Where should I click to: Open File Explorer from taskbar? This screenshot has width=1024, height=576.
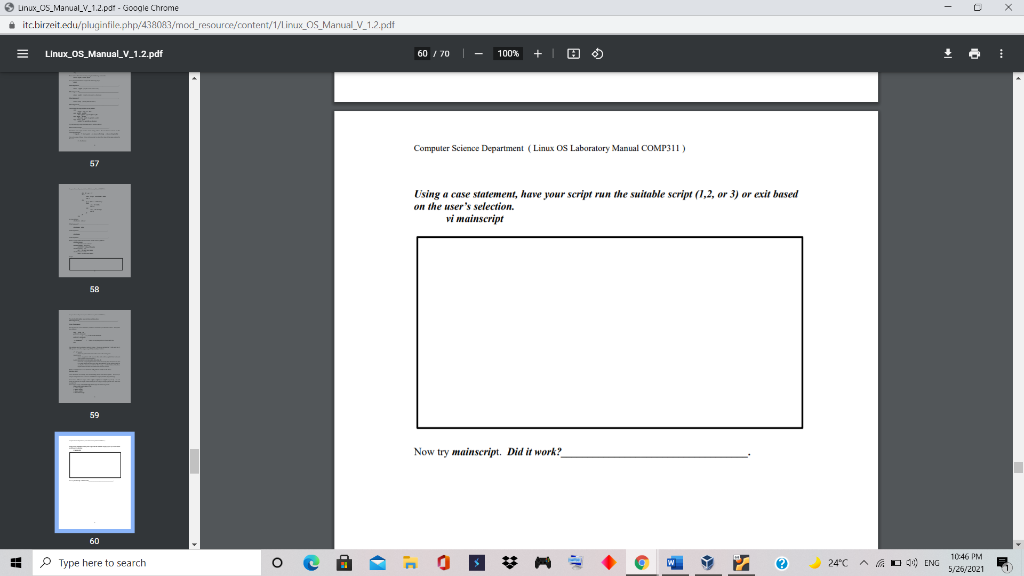[410, 562]
